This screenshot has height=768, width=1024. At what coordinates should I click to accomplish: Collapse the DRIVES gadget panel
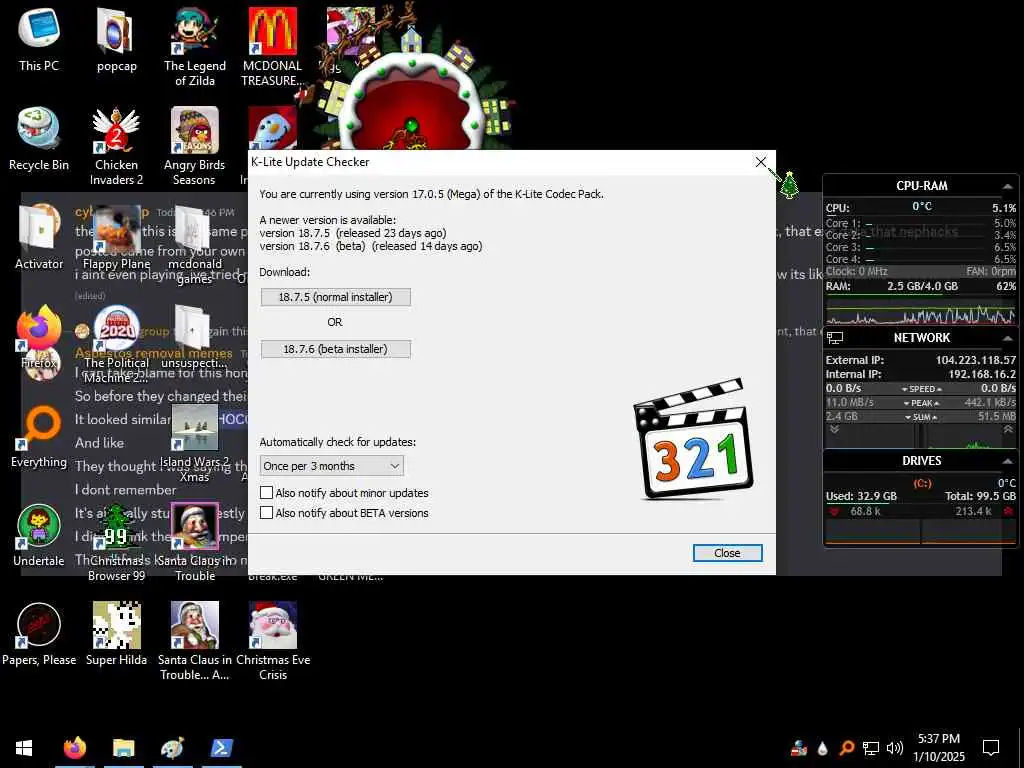(1008, 461)
